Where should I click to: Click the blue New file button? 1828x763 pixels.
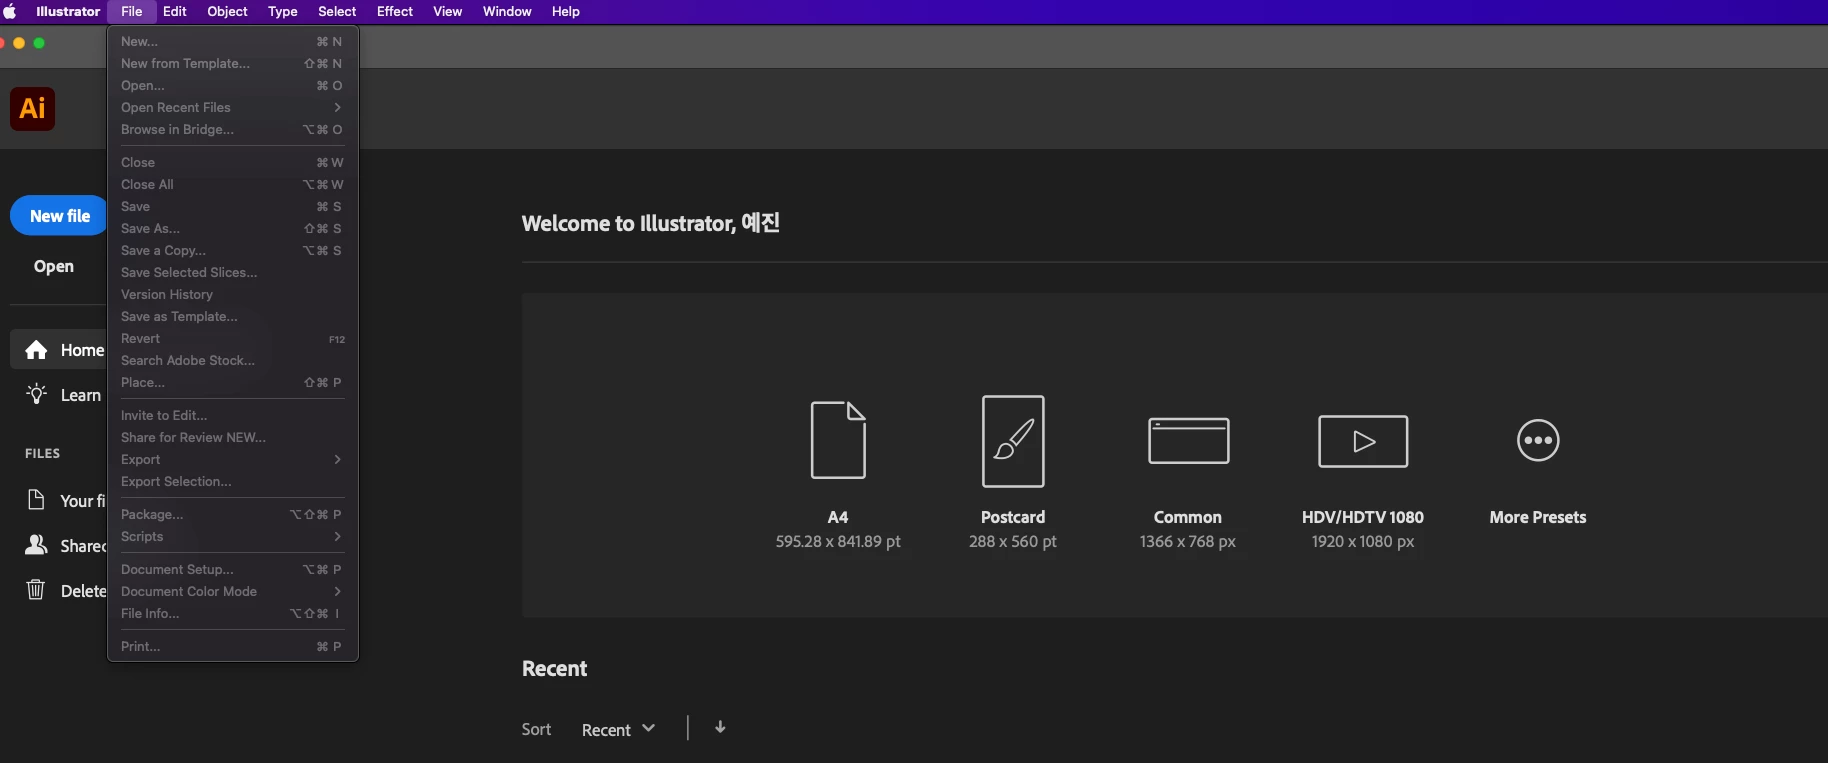coord(59,215)
